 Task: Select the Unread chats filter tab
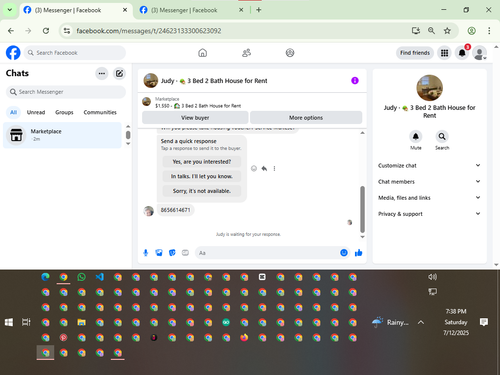tap(36, 112)
